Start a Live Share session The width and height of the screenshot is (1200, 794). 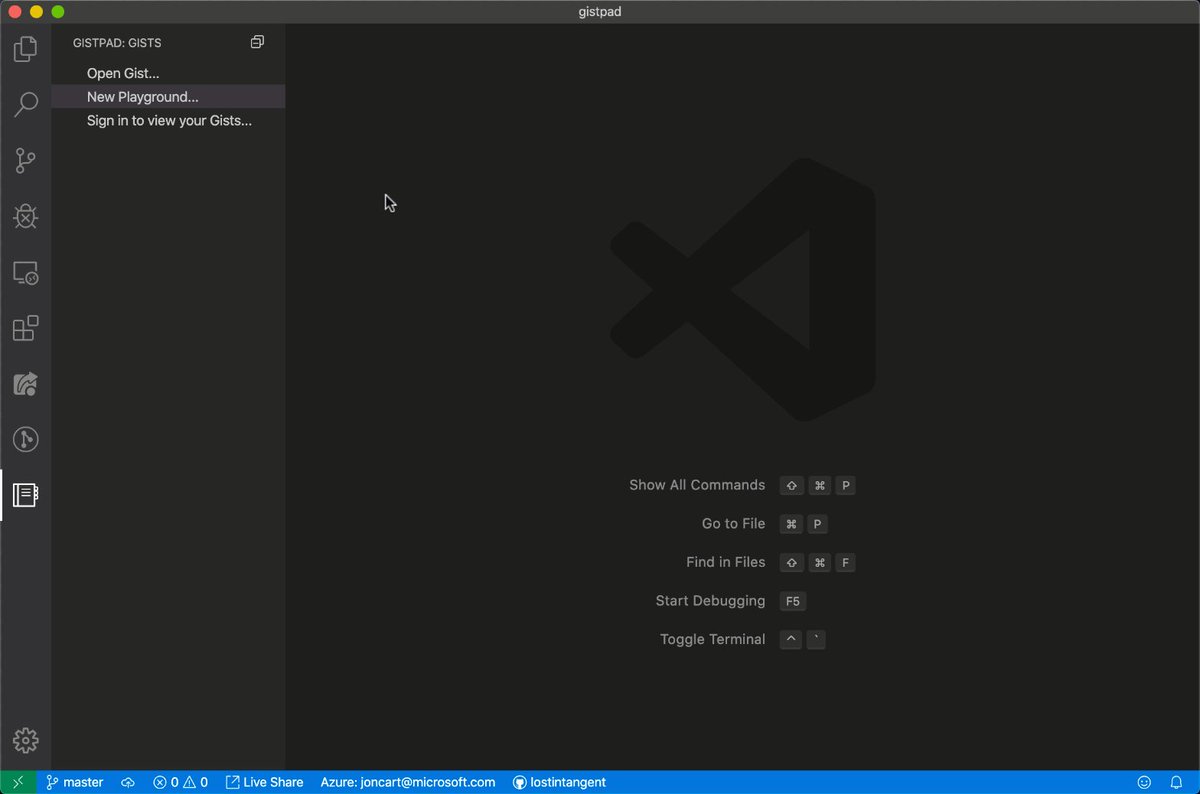click(264, 782)
